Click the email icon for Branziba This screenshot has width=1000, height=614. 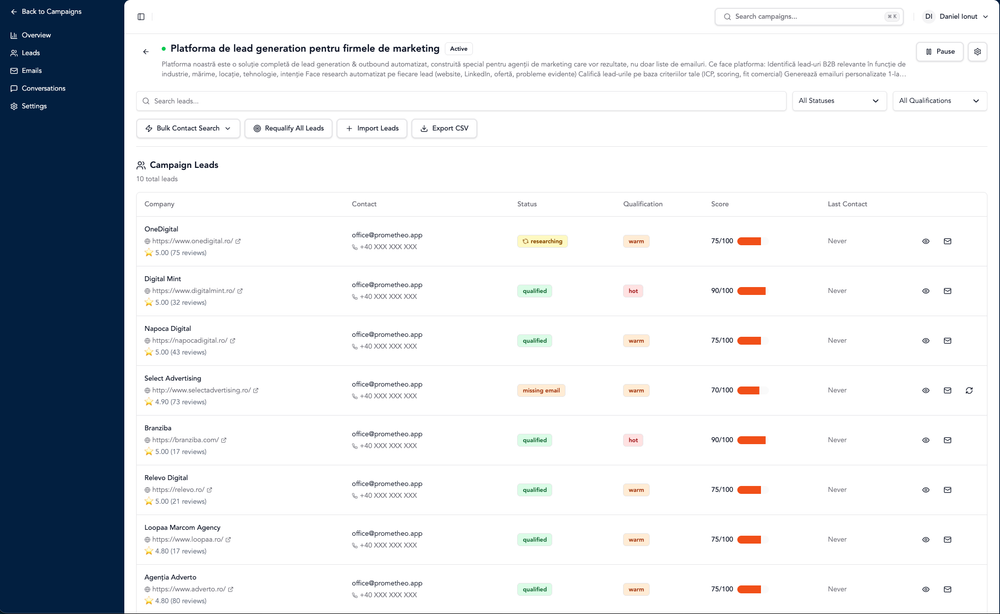click(x=946, y=440)
